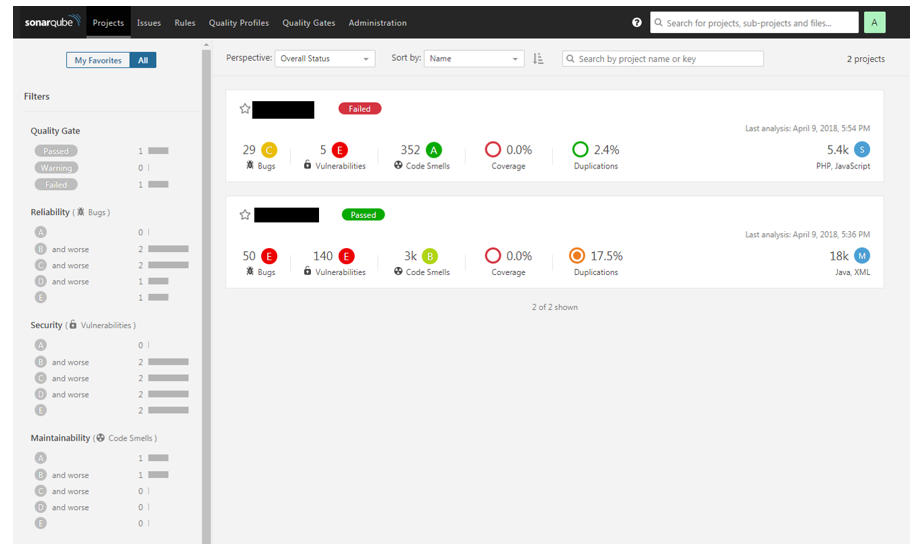
Task: Focus the global search for projects field
Action: (x=755, y=23)
